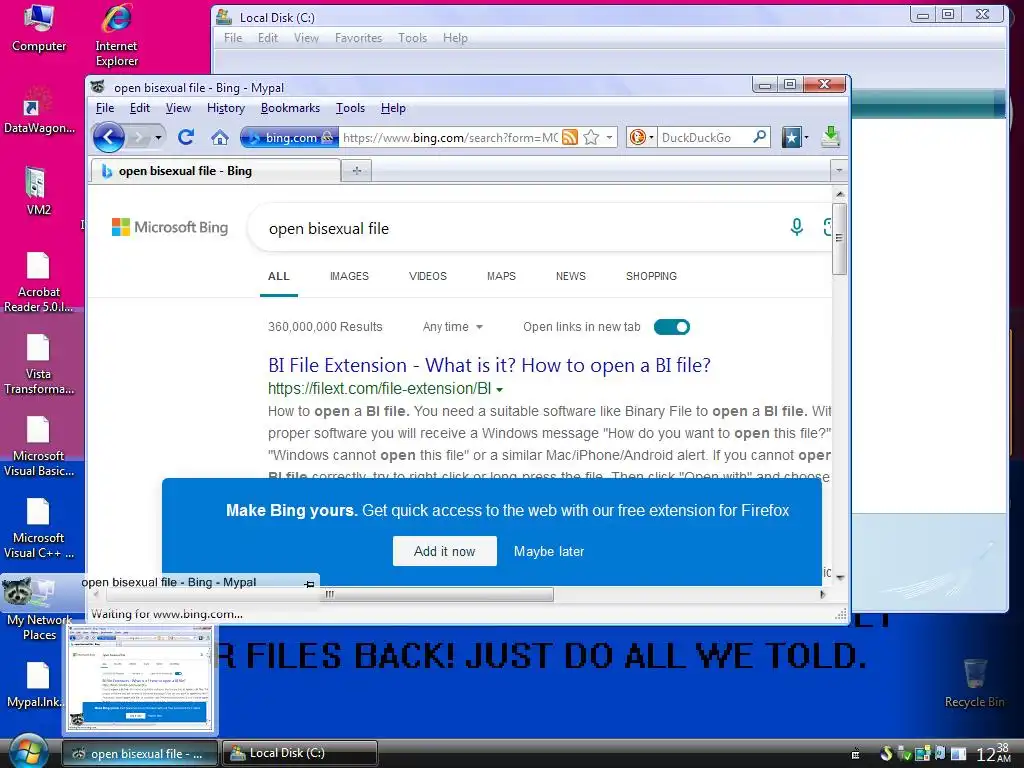Screen dimensions: 1024x768
Task: Select the 'open bisexual file - Bing' tab
Action: coord(216,171)
